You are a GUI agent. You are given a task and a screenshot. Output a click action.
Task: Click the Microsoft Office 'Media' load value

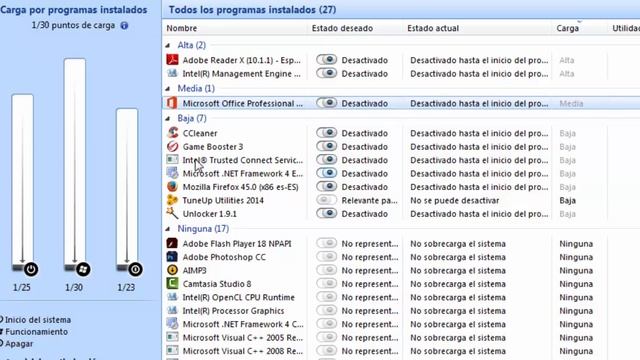point(571,103)
